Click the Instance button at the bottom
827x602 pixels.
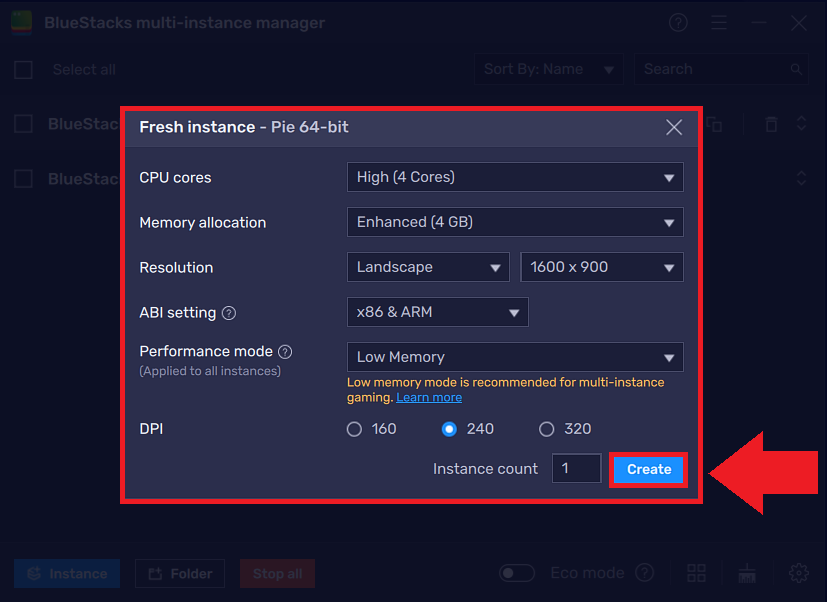[67, 574]
